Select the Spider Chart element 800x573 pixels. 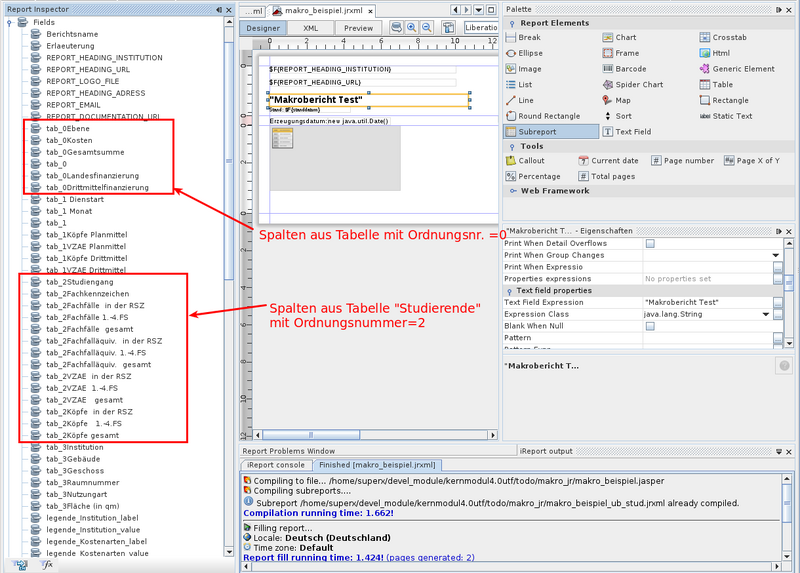click(633, 85)
